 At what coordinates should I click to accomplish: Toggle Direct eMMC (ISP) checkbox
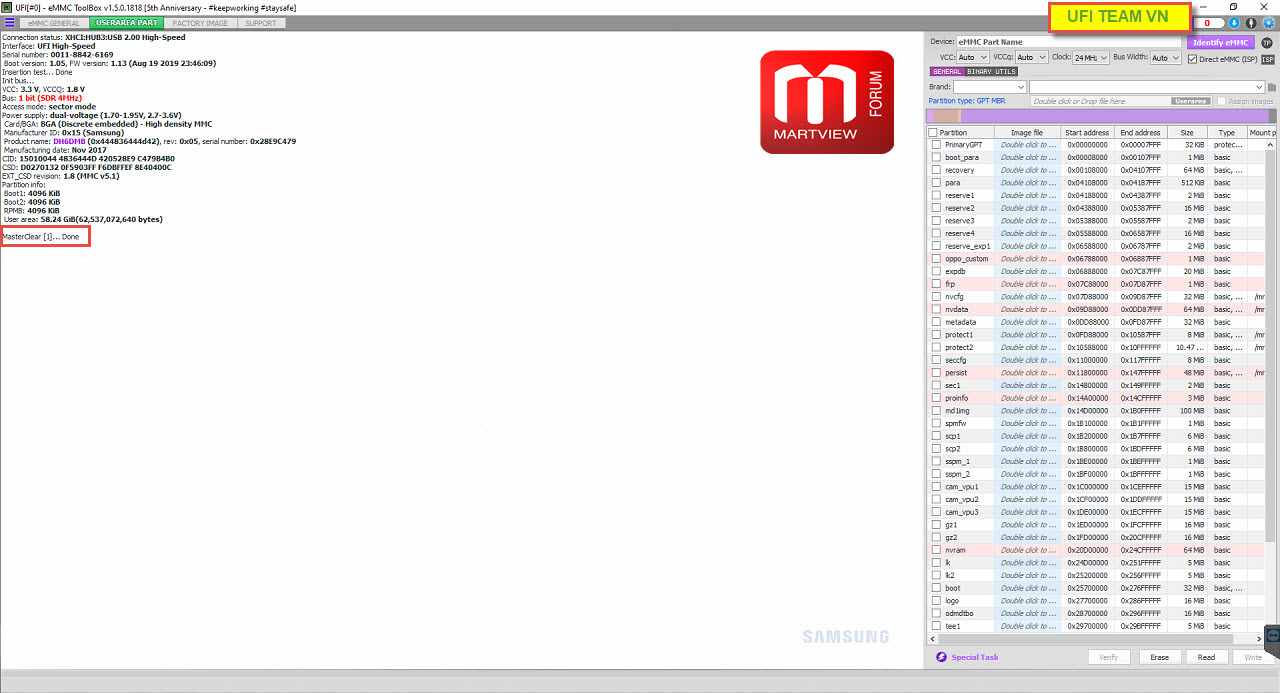[x=1192, y=59]
